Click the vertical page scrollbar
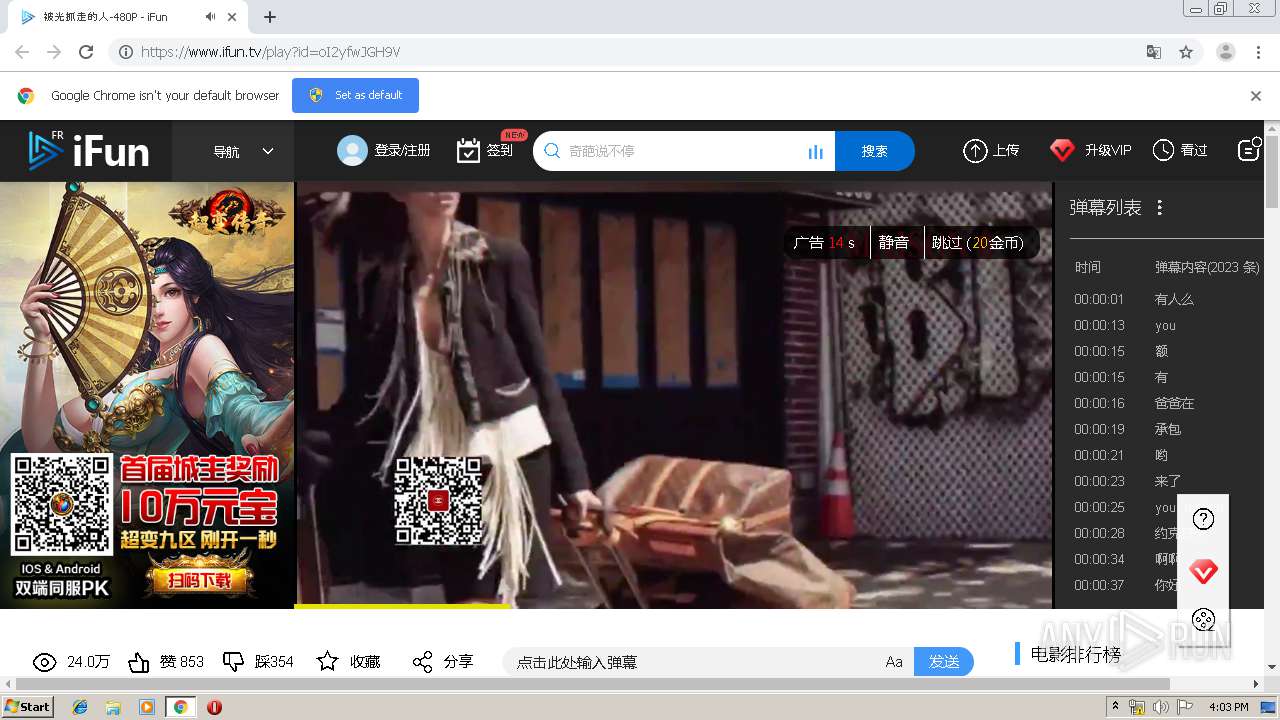Screen dimensions: 1280x720 [1272, 170]
